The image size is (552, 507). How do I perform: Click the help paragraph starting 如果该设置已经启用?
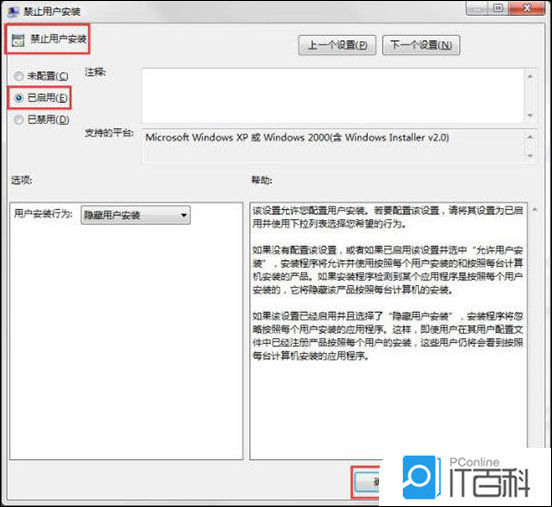click(x=388, y=336)
